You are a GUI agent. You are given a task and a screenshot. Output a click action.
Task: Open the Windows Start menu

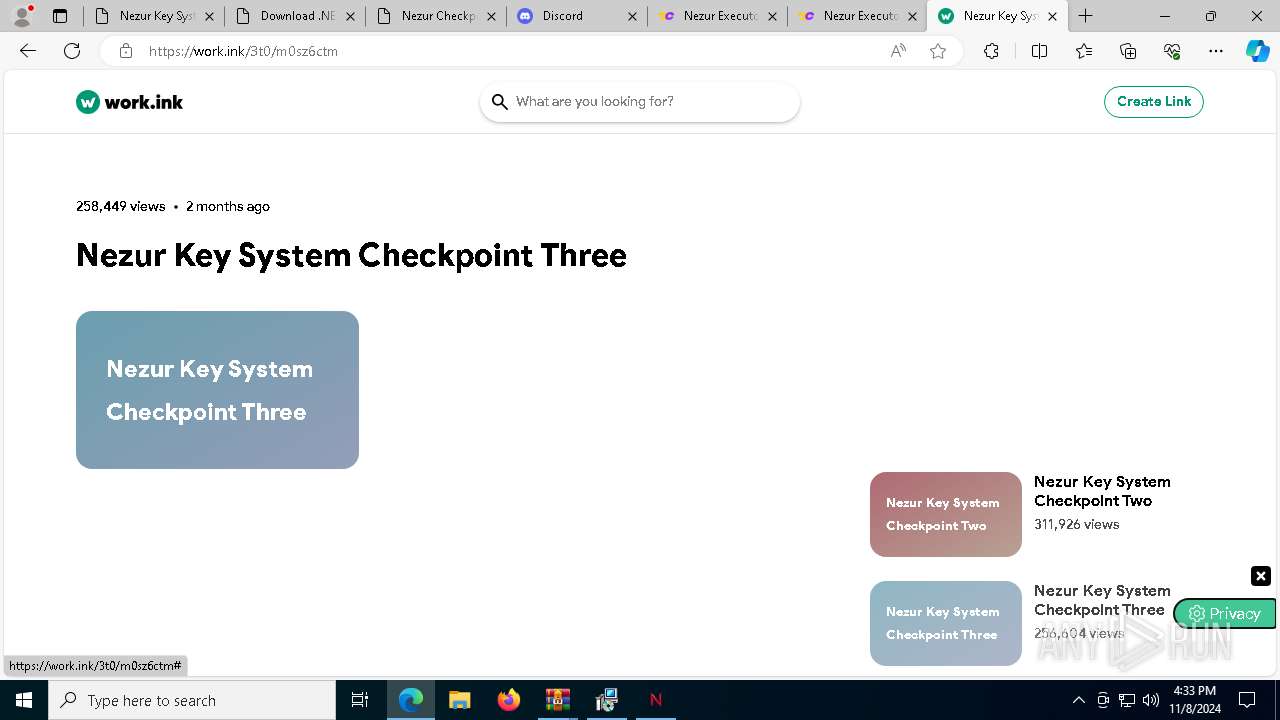coord(24,700)
